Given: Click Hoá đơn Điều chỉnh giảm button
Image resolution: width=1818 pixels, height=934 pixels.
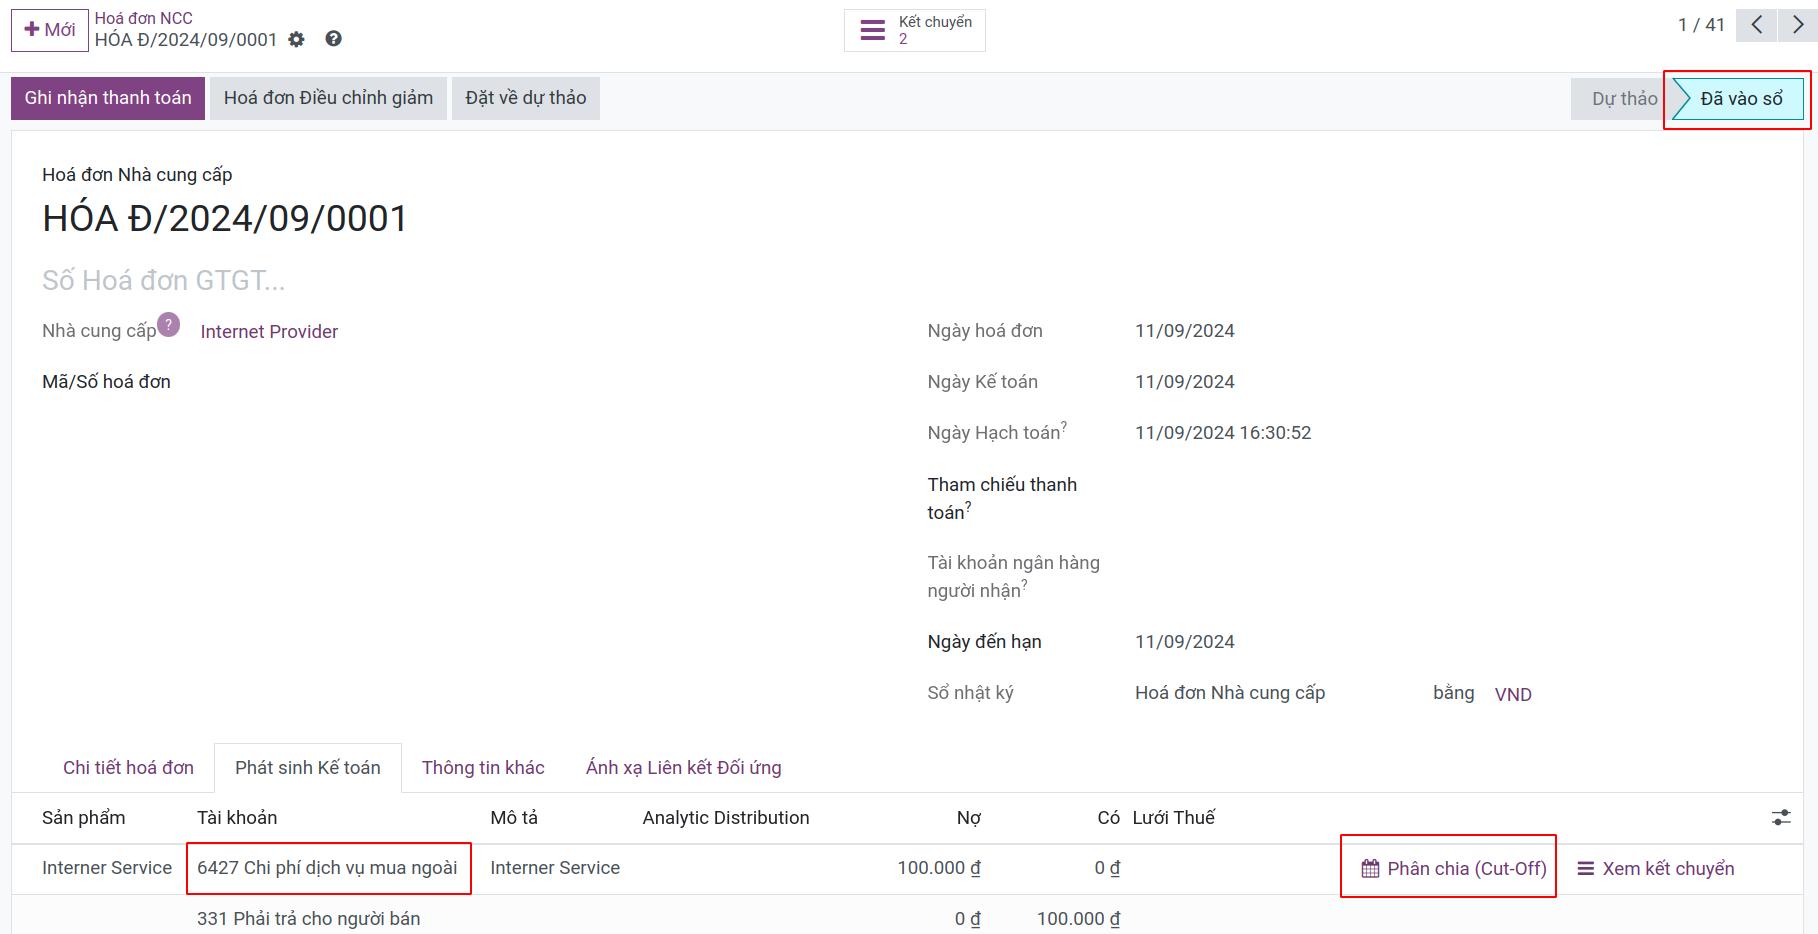Looking at the screenshot, I should [x=328, y=98].
